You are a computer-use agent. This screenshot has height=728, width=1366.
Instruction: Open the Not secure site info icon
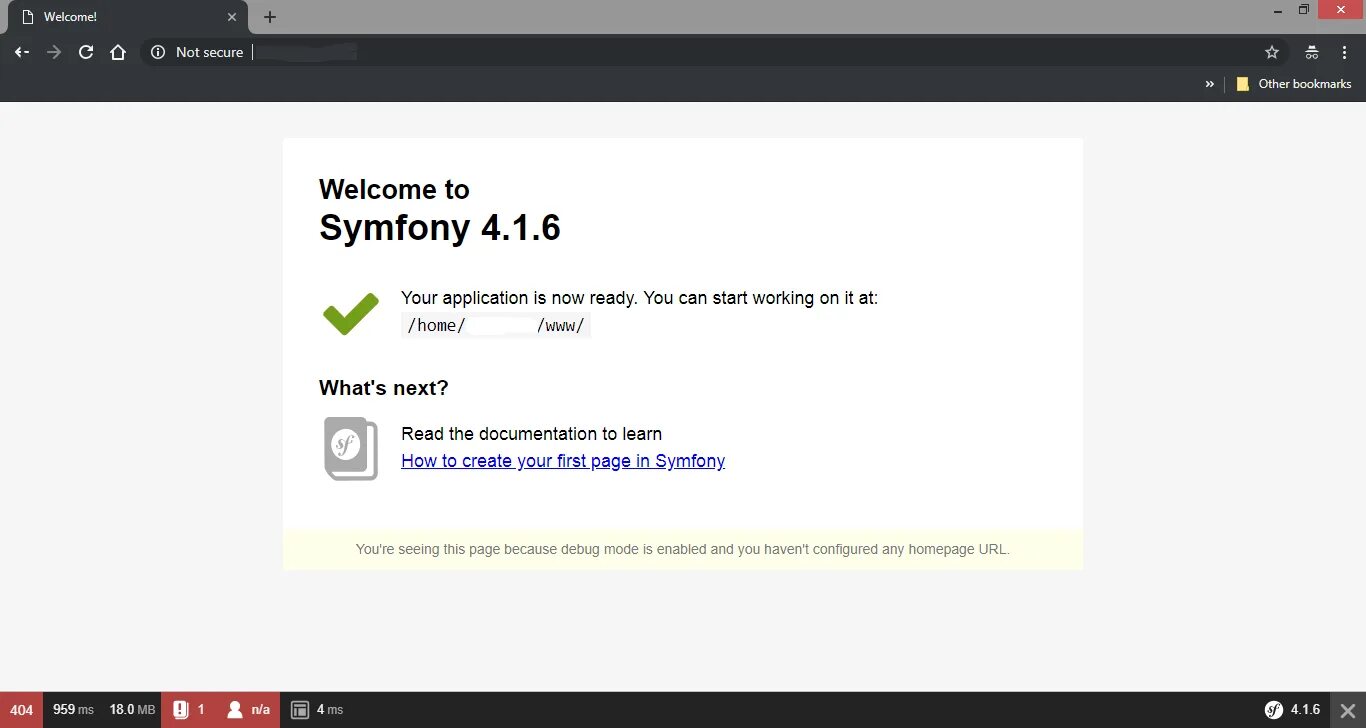(x=158, y=52)
